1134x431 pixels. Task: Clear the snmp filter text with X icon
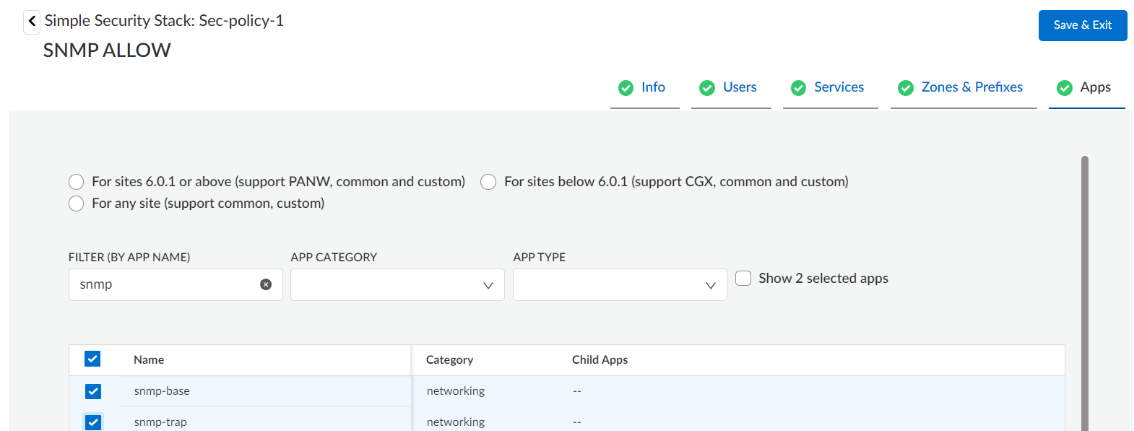pyautogui.click(x=266, y=284)
